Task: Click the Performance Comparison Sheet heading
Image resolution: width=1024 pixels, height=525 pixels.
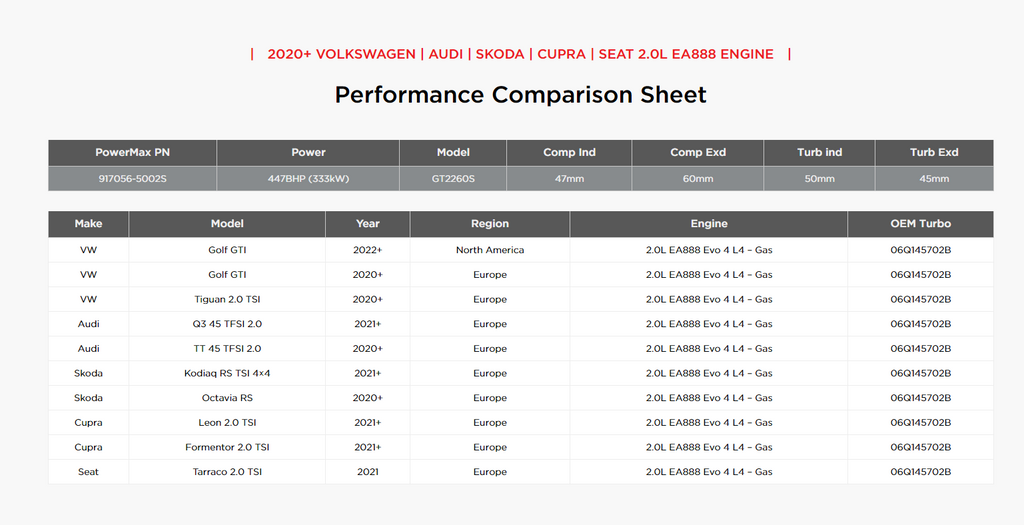Action: pyautogui.click(x=520, y=95)
